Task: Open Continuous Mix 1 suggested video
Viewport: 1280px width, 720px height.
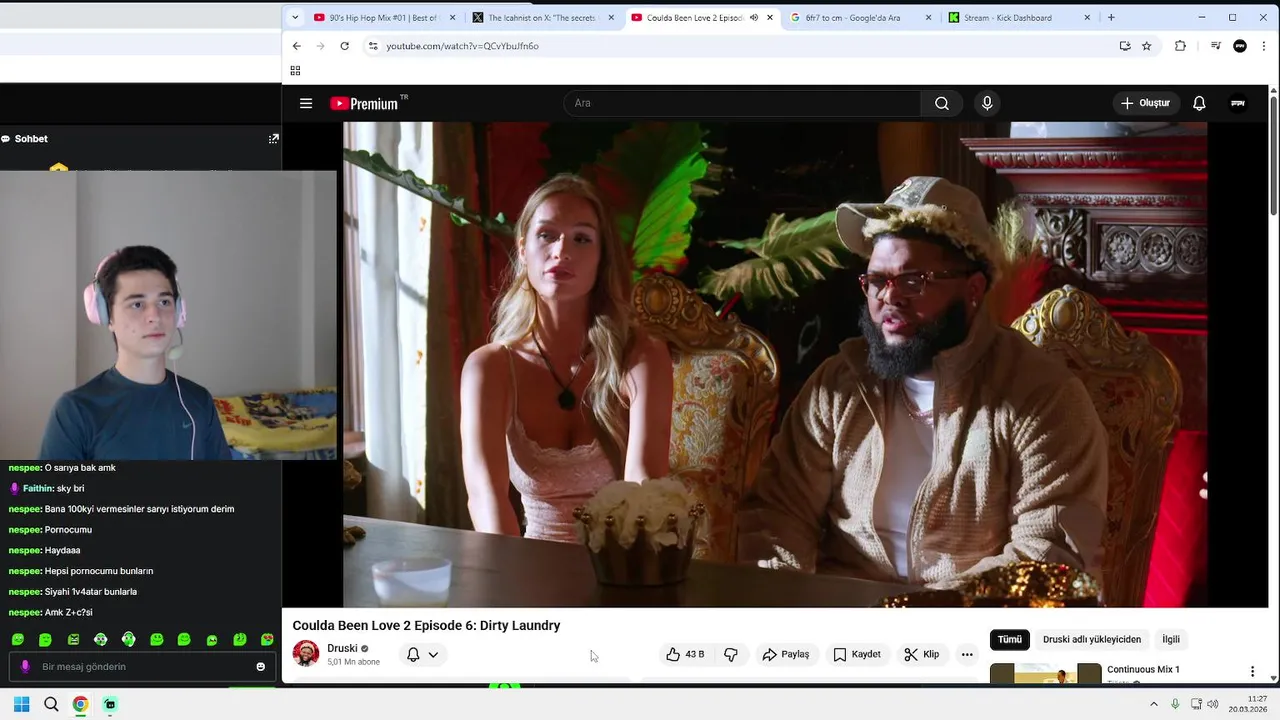Action: tap(1143, 669)
